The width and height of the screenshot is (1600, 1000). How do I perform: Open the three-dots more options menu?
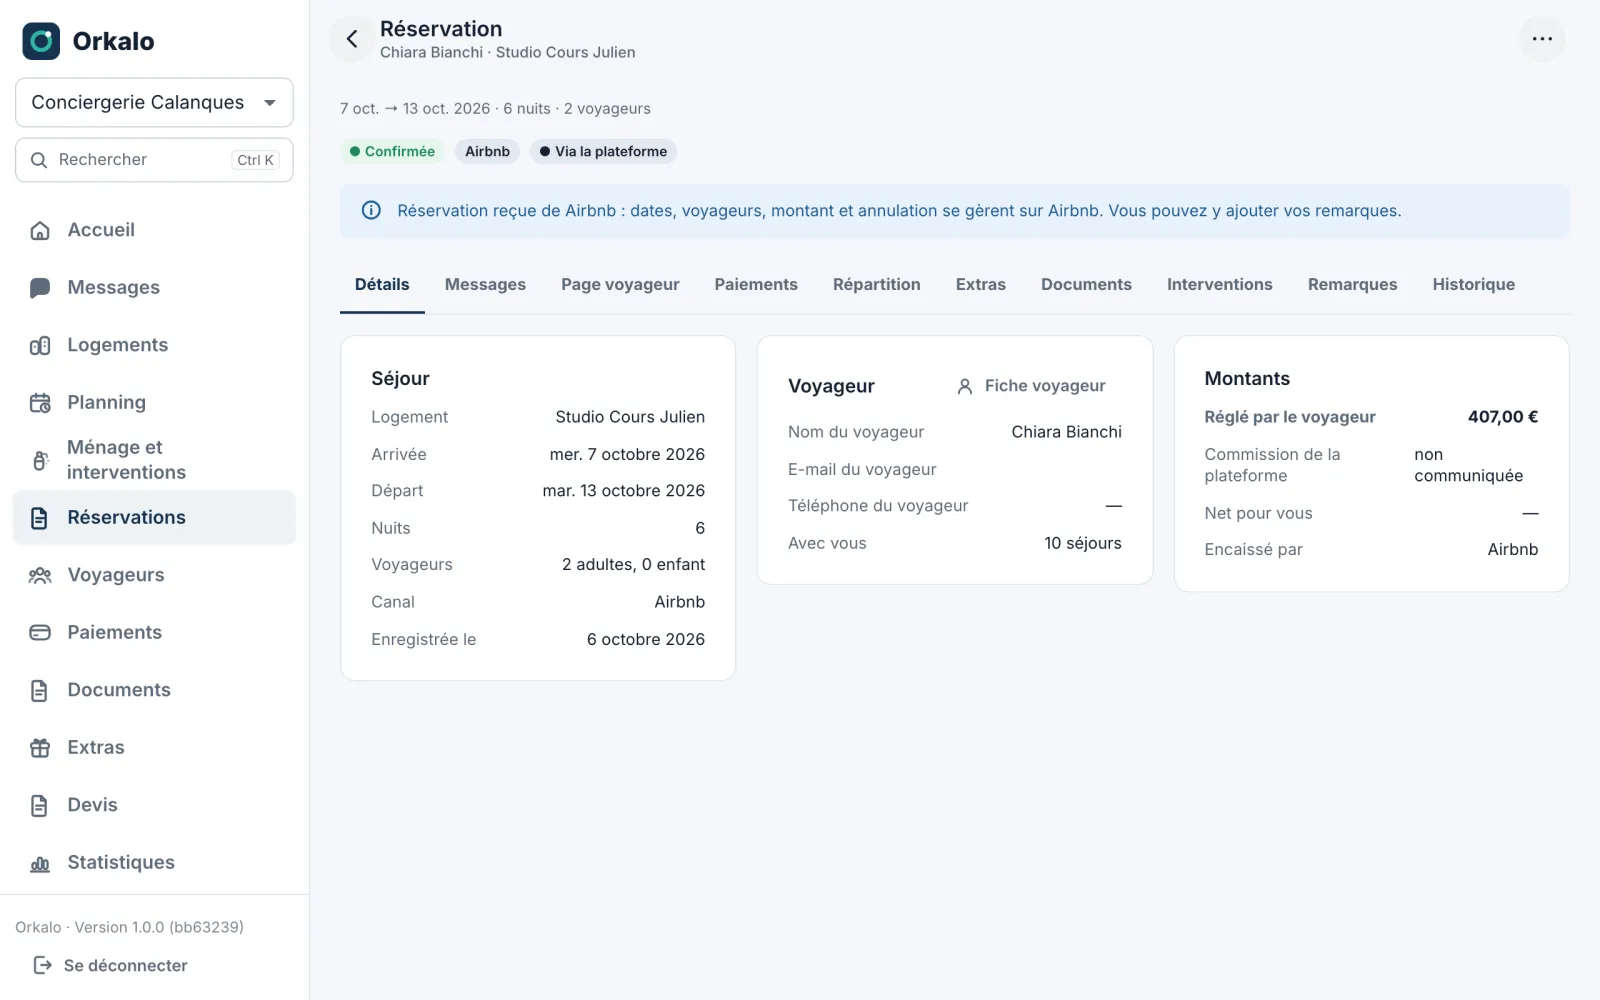(x=1542, y=39)
